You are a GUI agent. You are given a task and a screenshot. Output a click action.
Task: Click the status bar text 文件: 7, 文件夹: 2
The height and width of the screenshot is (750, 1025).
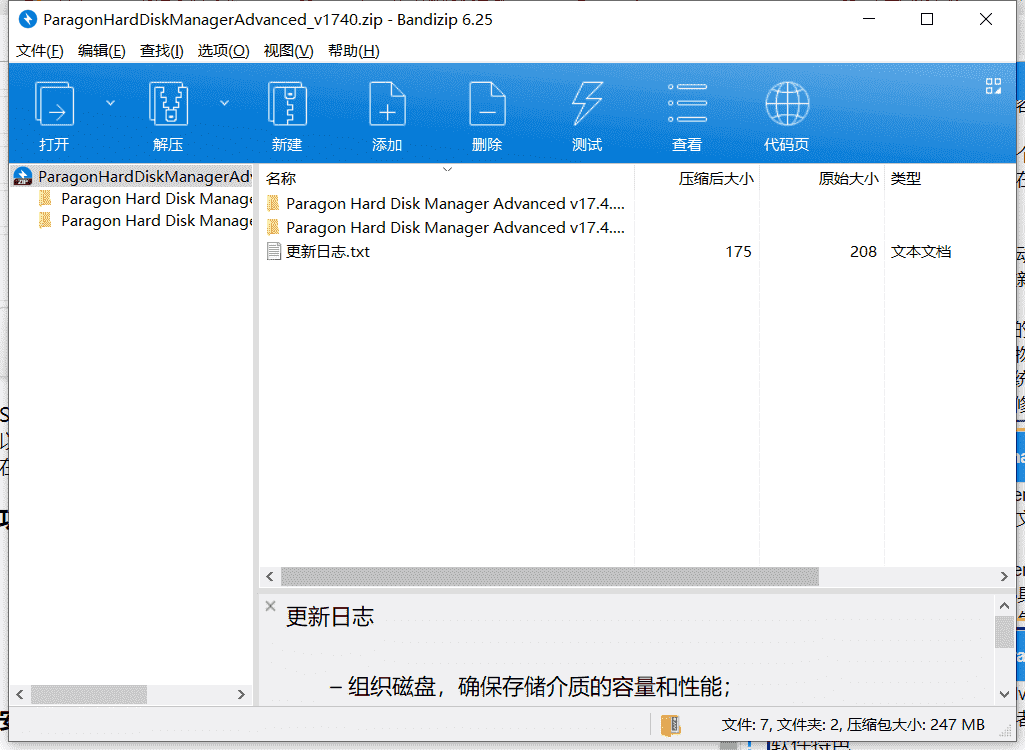(x=781, y=724)
